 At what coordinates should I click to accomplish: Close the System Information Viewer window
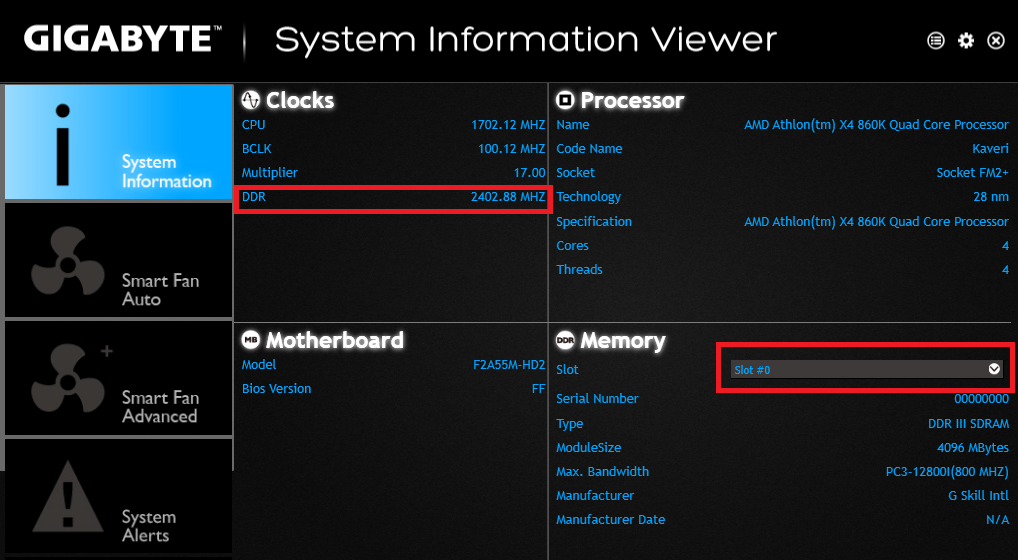[996, 41]
